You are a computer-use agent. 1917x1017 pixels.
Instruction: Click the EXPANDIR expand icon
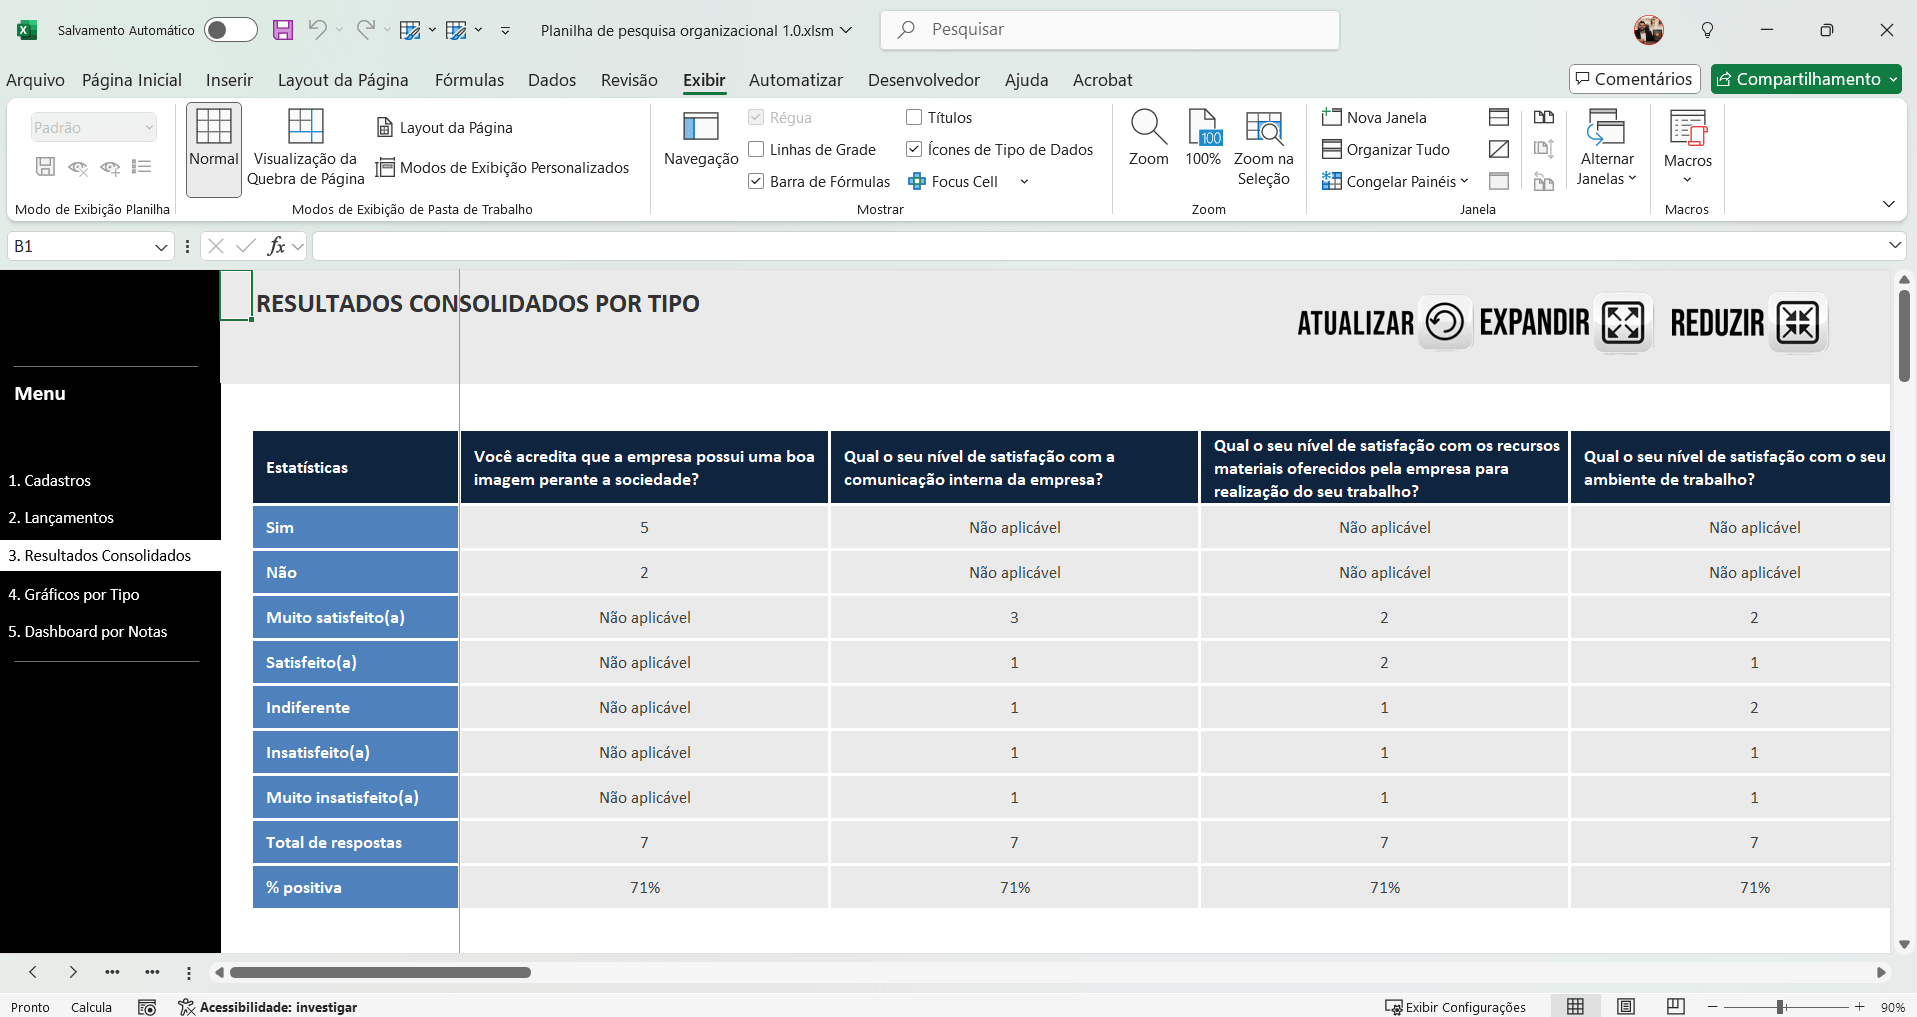(1622, 323)
